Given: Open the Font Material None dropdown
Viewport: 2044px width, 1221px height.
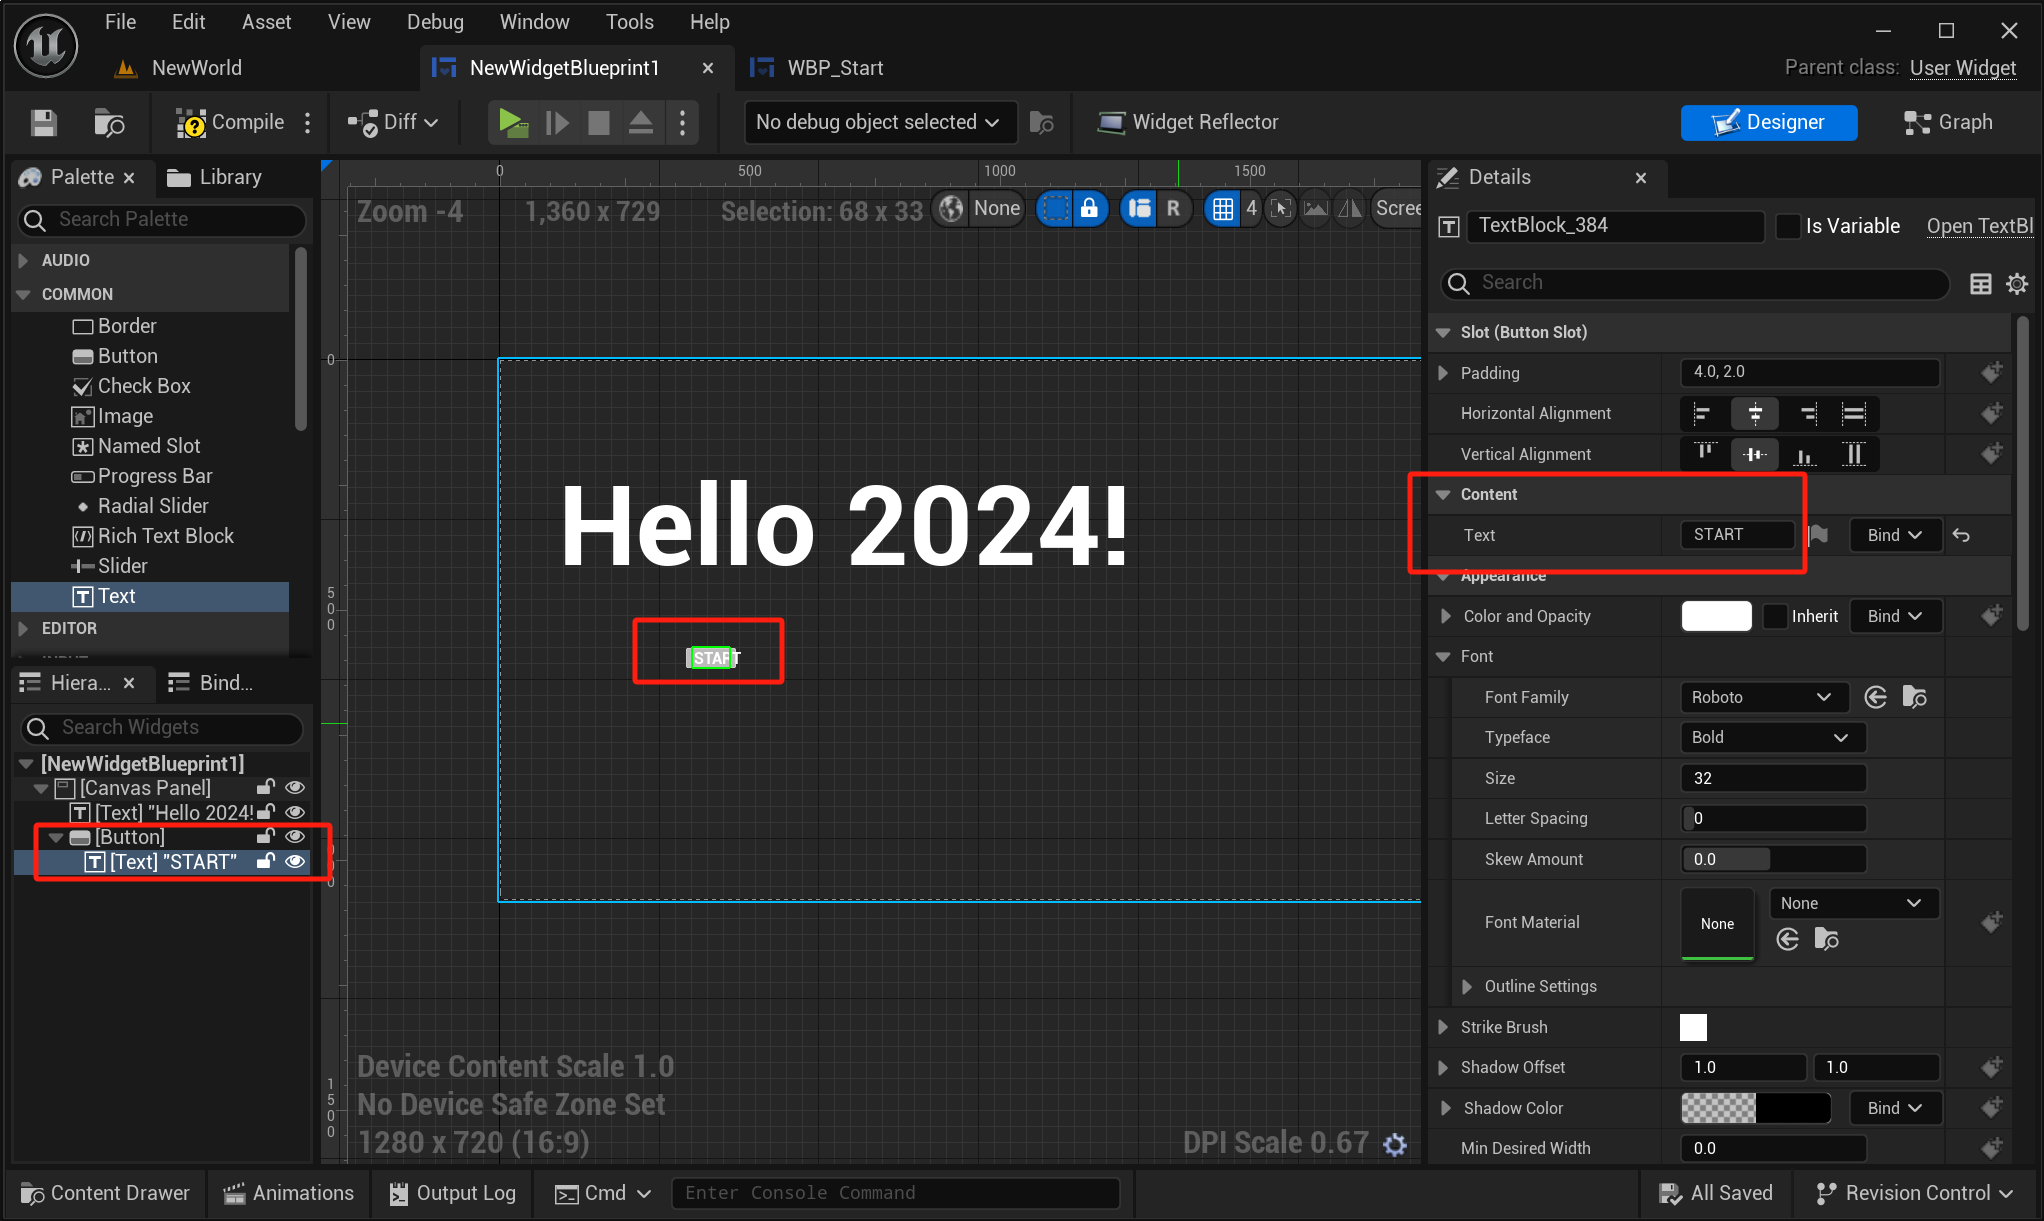Looking at the screenshot, I should pyautogui.click(x=1853, y=903).
